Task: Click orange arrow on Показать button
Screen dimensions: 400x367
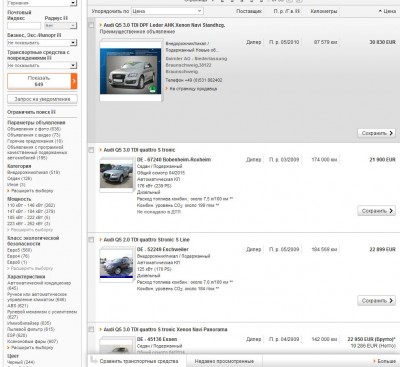Action: point(74,81)
